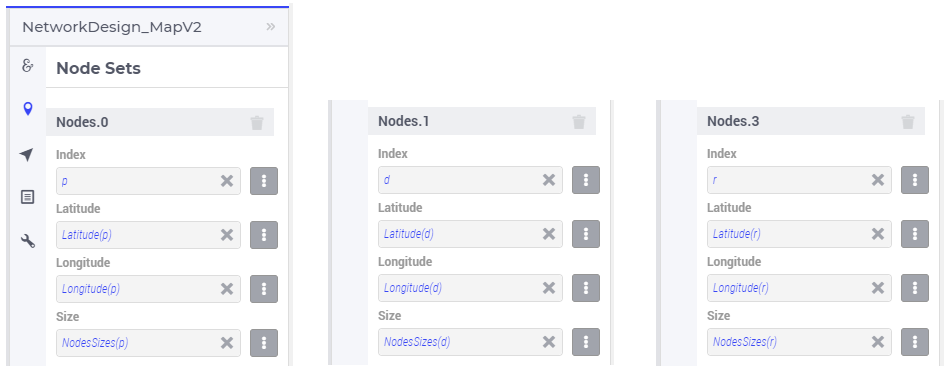
Task: Clear the NodesSizes(r) field in Nodes.3
Action: point(878,342)
